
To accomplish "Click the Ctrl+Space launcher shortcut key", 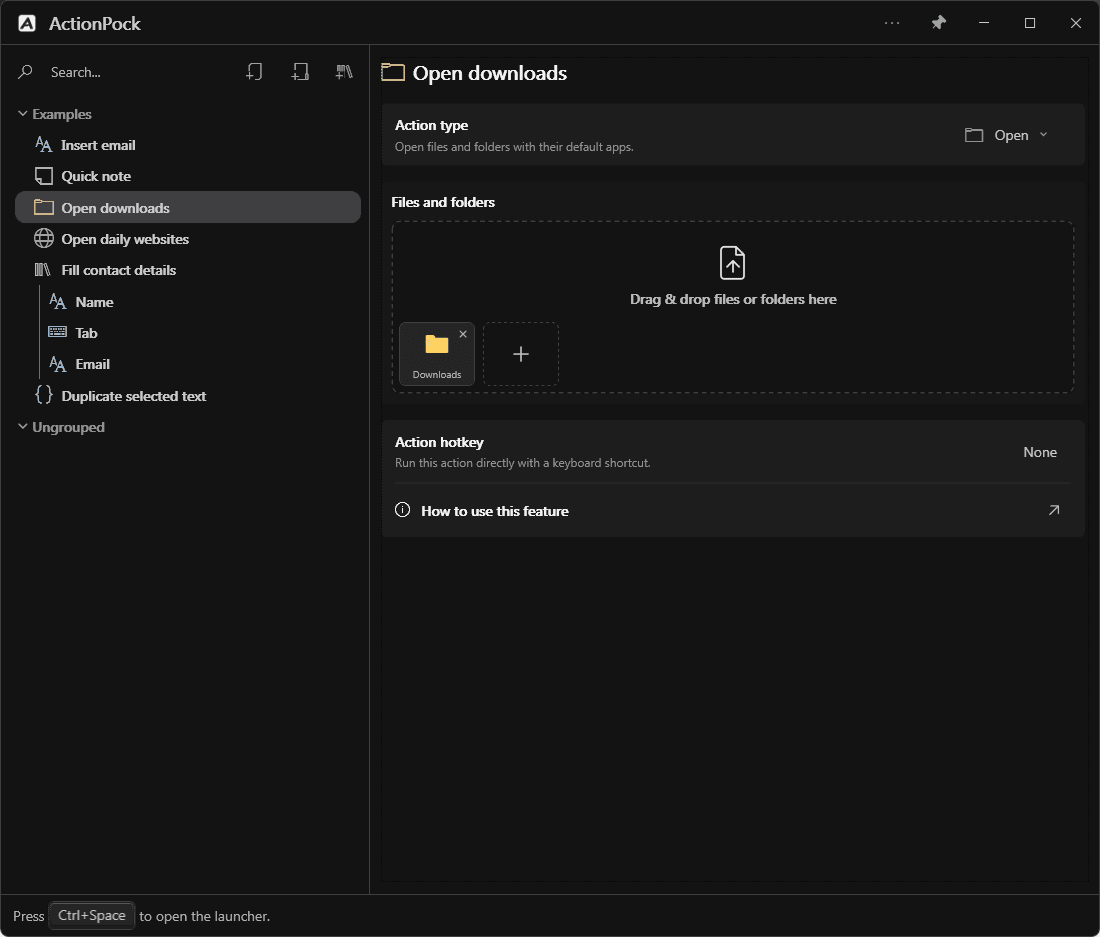I will pos(92,915).
